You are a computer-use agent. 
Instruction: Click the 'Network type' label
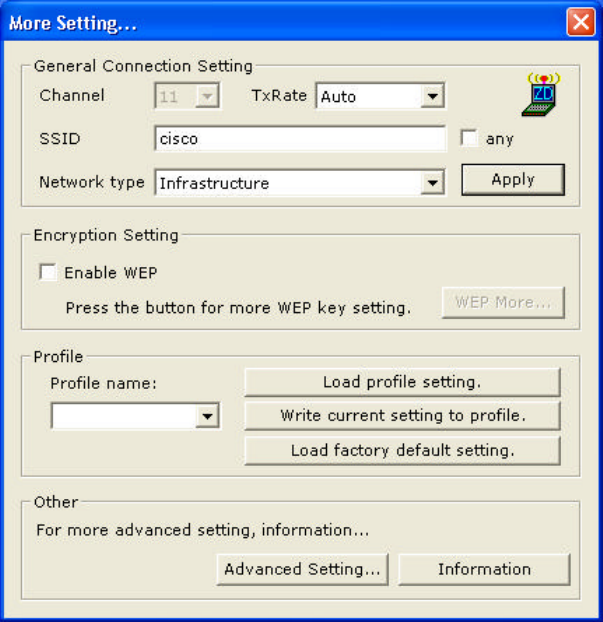coord(92,182)
